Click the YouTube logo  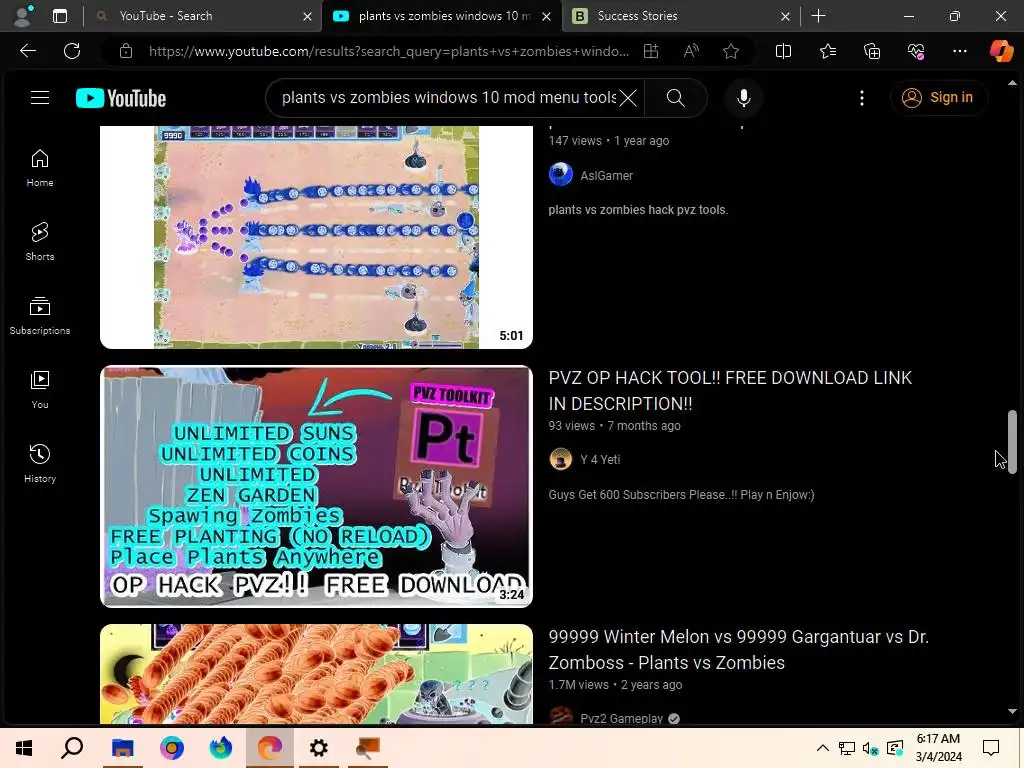point(121,98)
